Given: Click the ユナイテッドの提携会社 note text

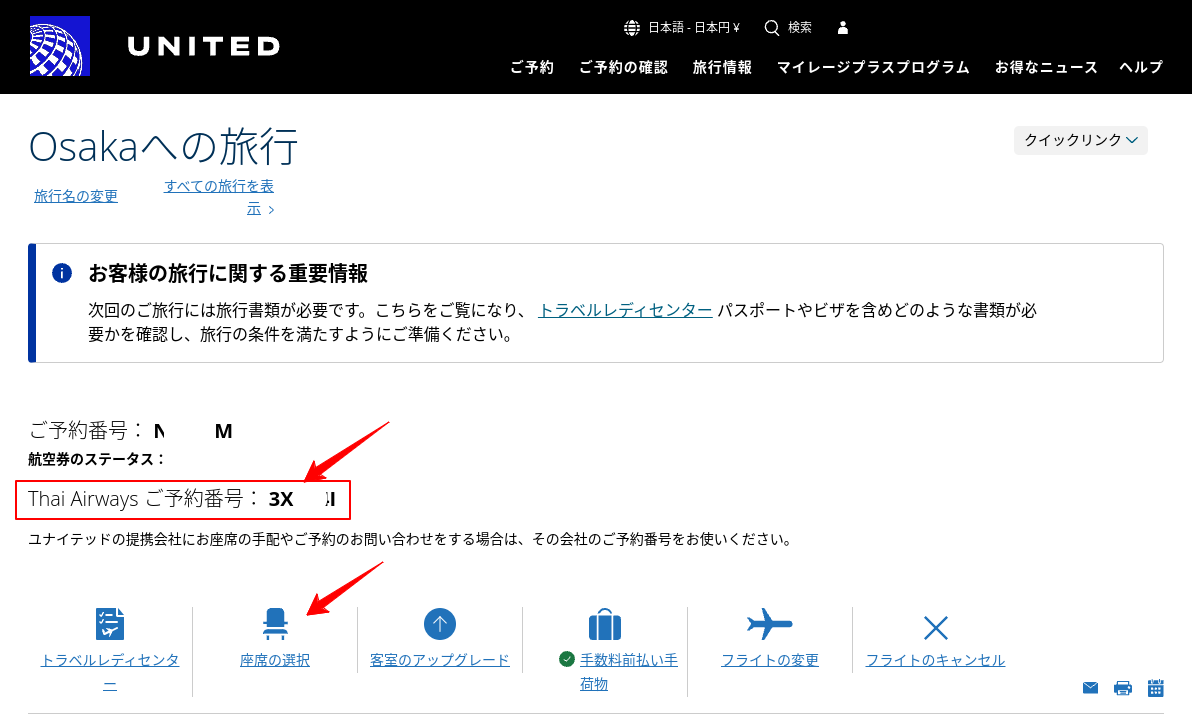Looking at the screenshot, I should [412, 540].
